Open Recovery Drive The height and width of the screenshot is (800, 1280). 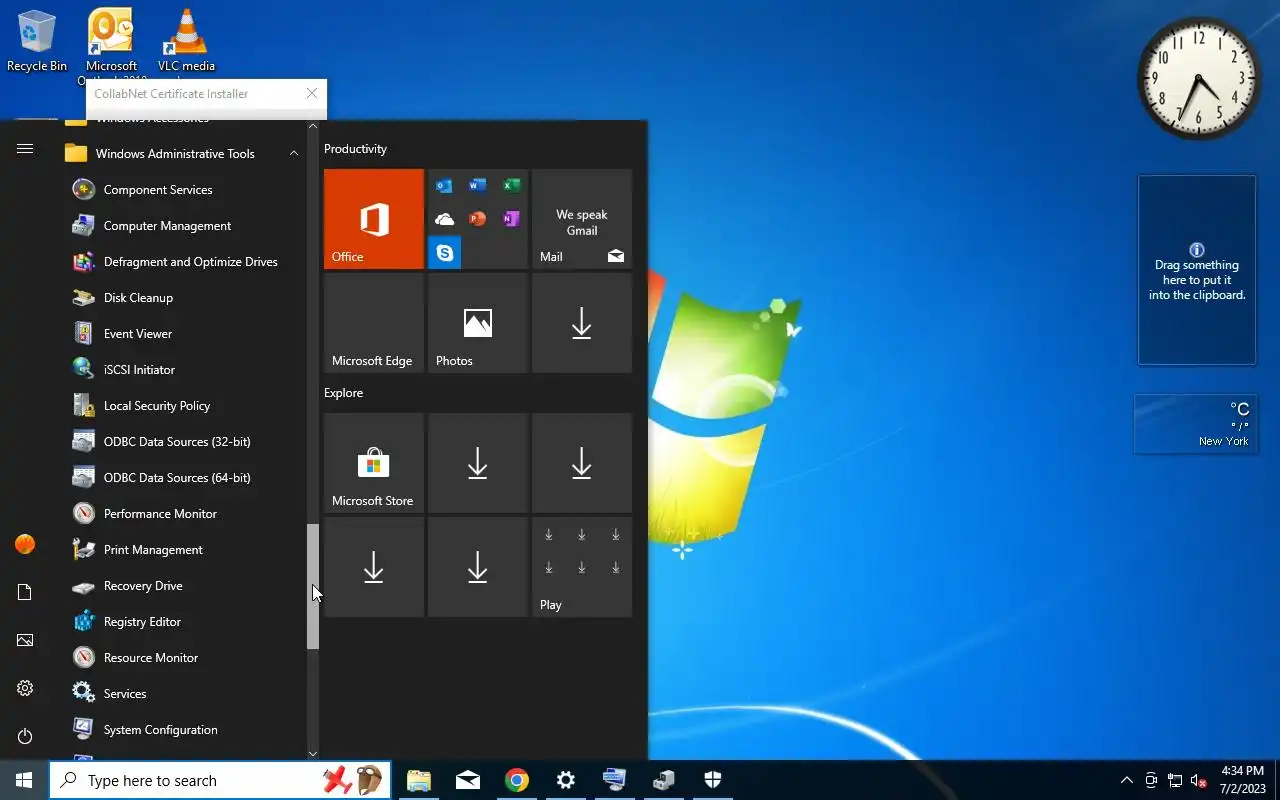(186, 586)
